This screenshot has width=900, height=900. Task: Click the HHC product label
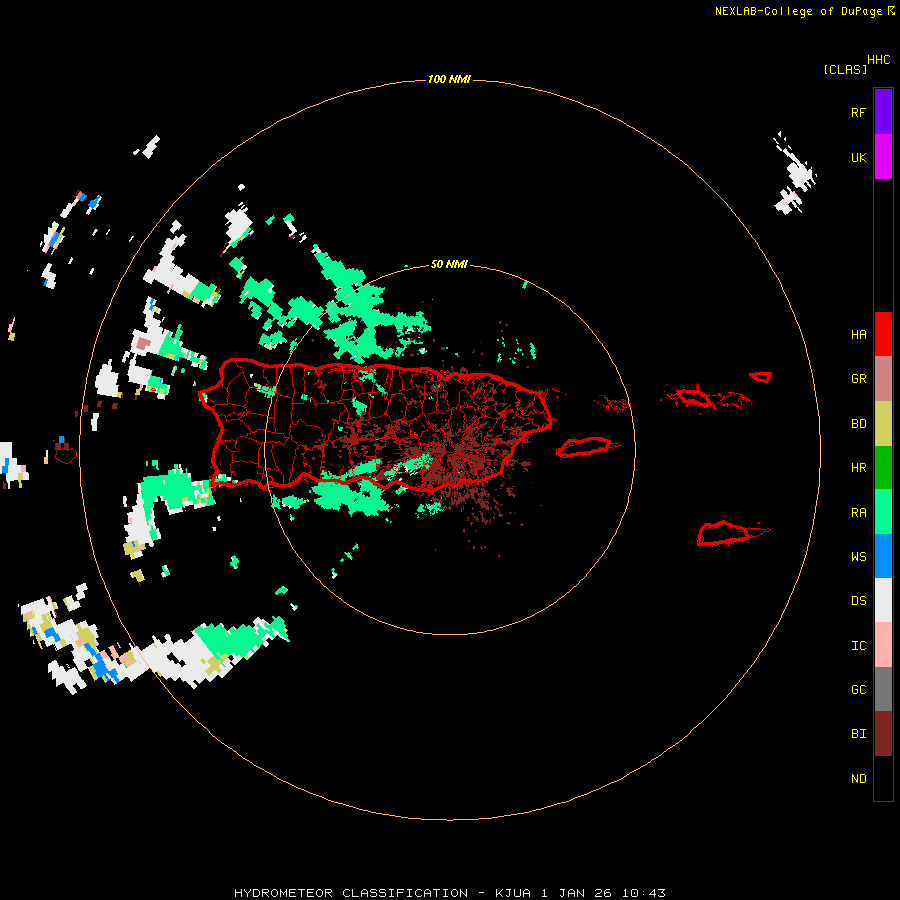[878, 60]
